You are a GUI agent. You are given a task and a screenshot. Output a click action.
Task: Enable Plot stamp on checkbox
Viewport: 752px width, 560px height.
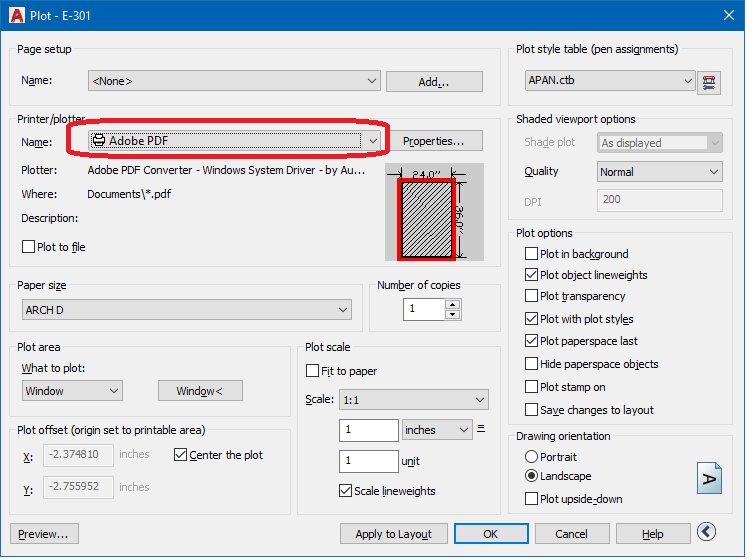pyautogui.click(x=531, y=386)
